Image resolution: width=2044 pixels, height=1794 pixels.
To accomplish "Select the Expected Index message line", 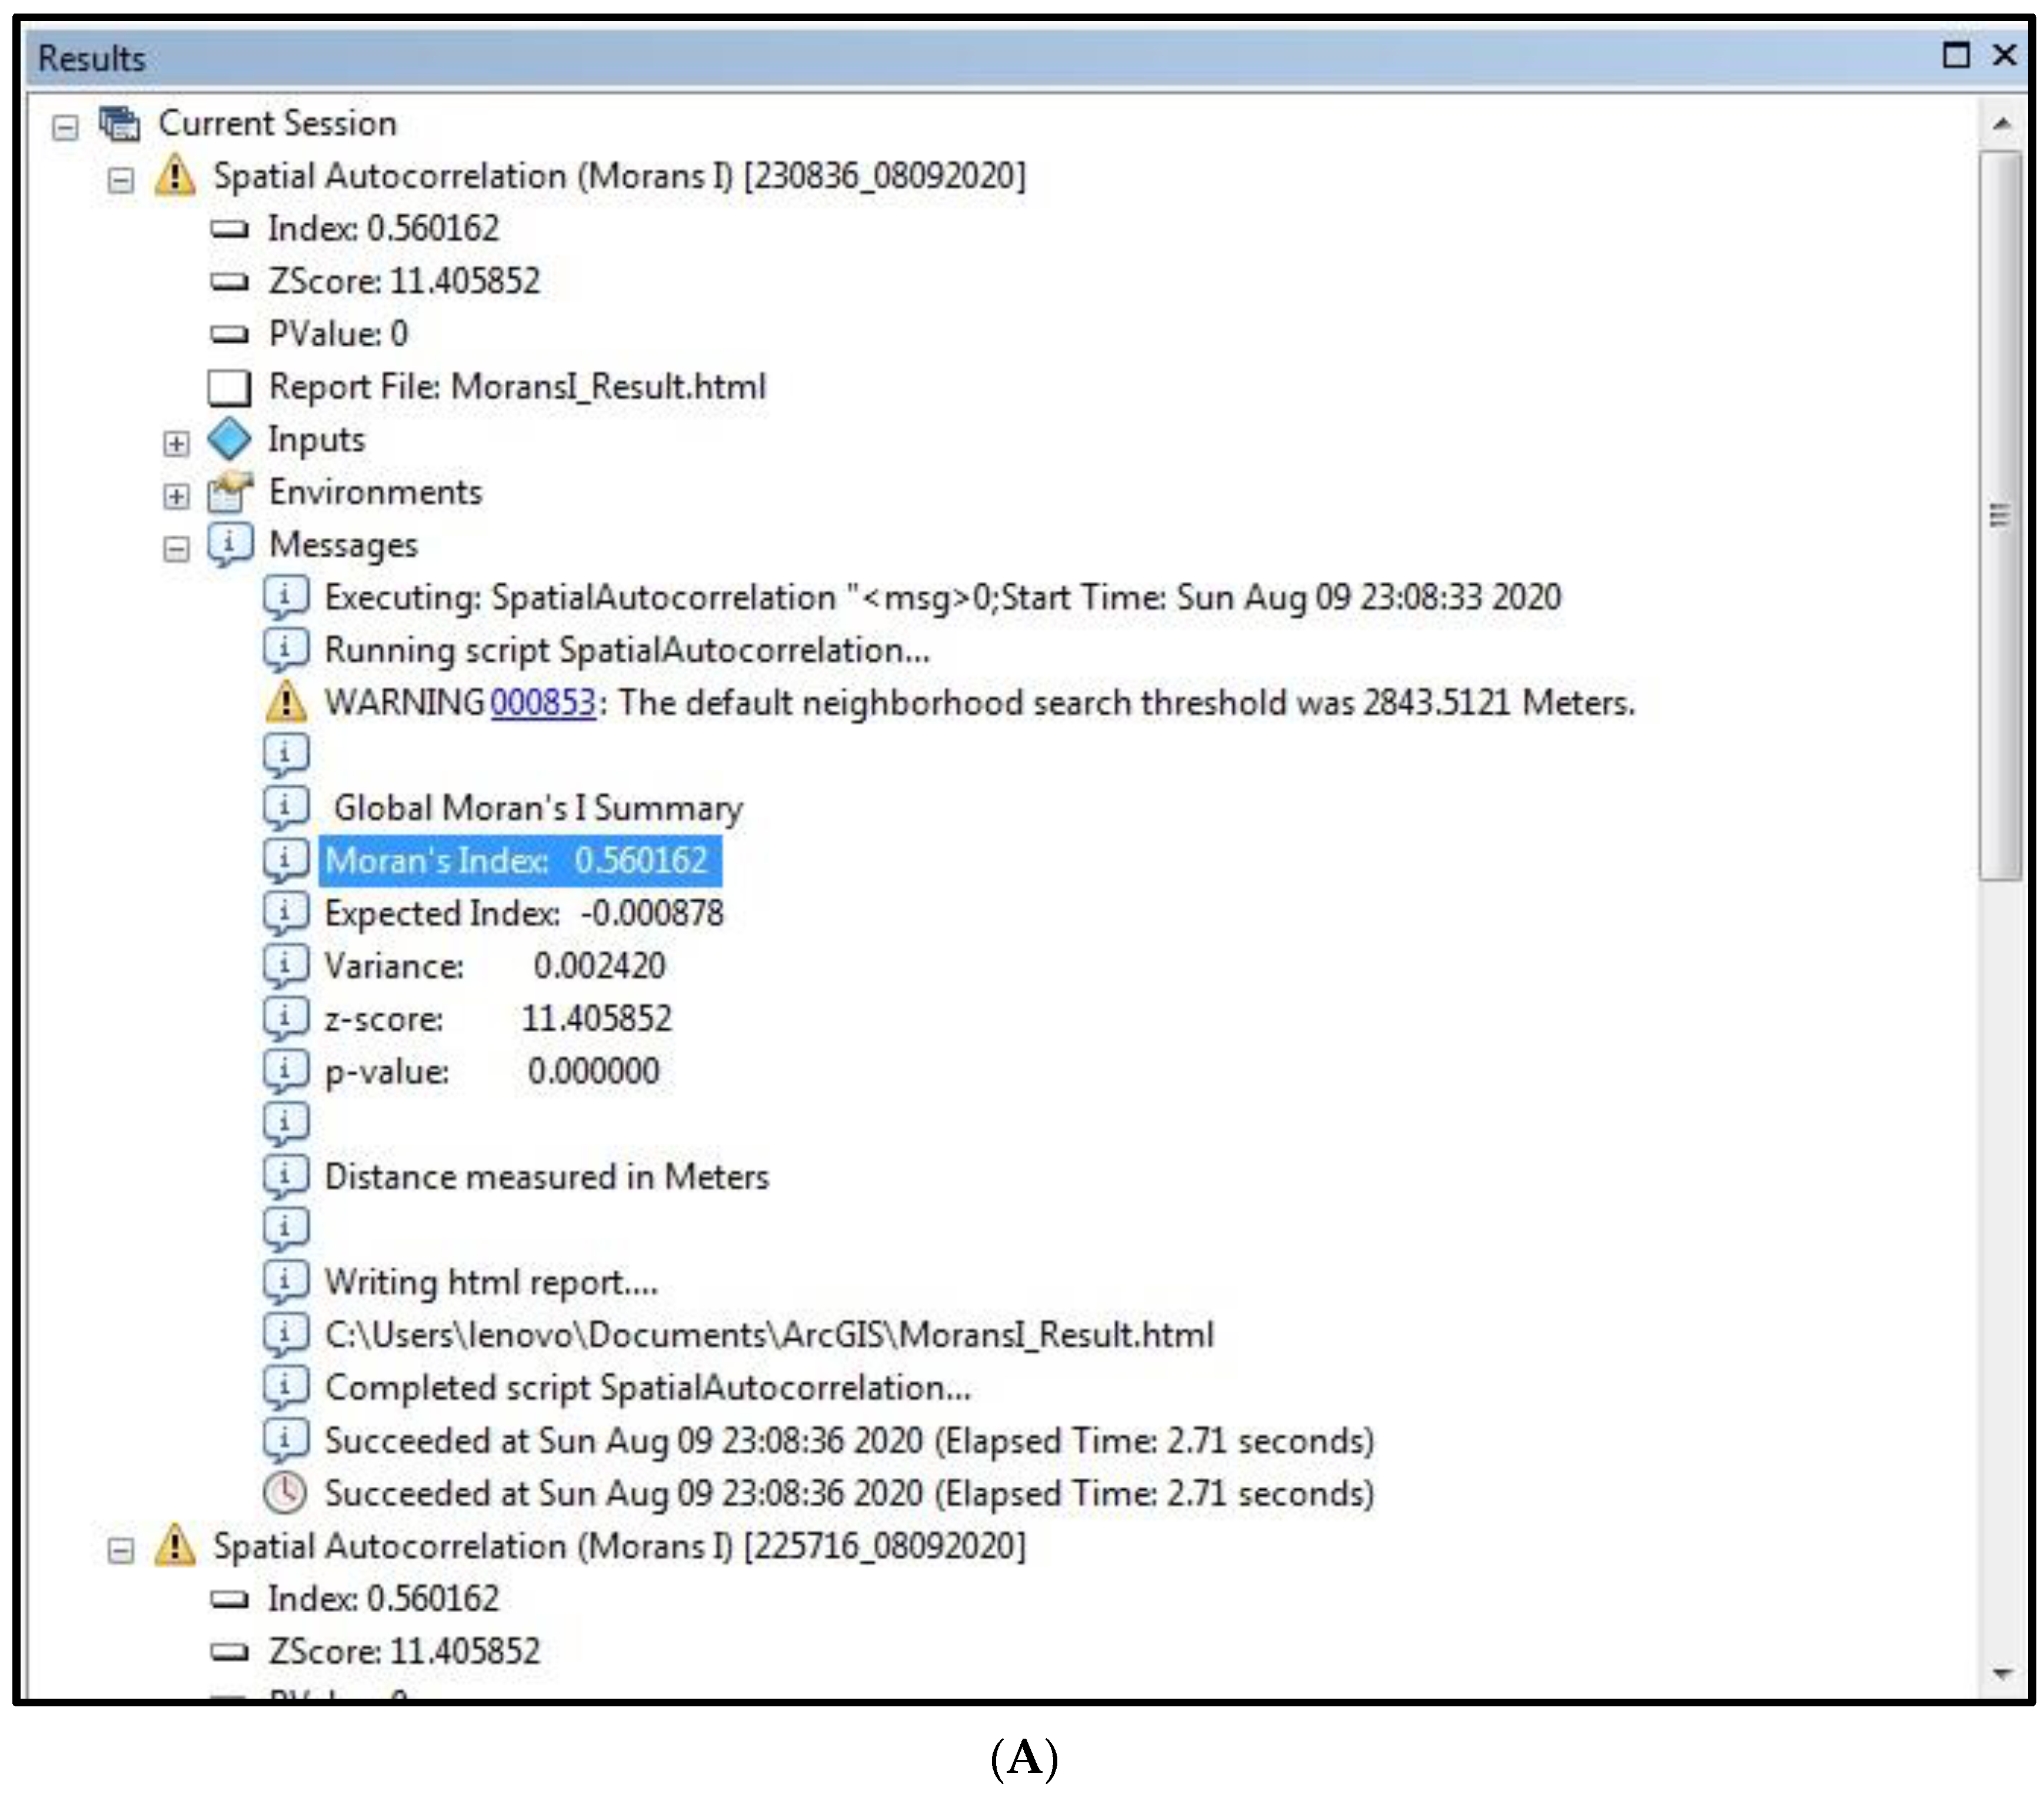I will point(523,914).
